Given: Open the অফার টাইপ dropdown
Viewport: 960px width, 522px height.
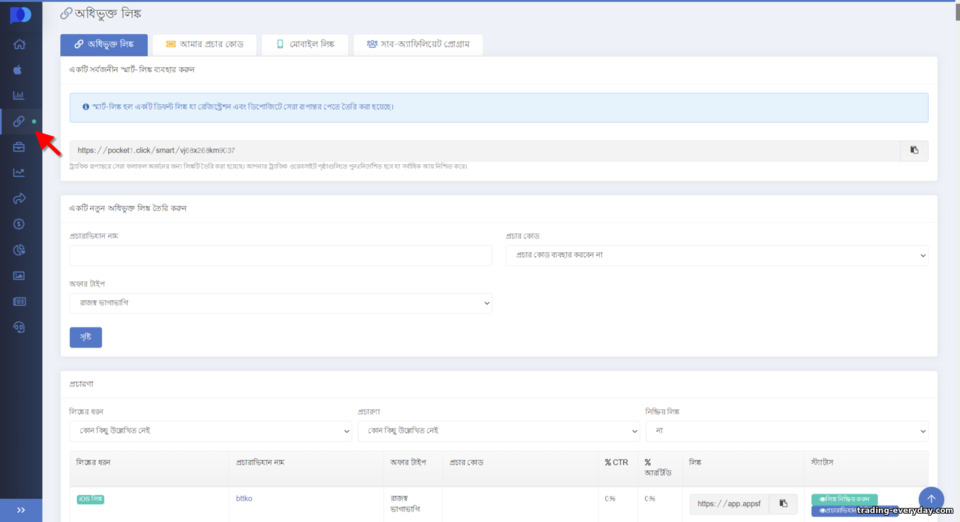Looking at the screenshot, I should pyautogui.click(x=281, y=303).
